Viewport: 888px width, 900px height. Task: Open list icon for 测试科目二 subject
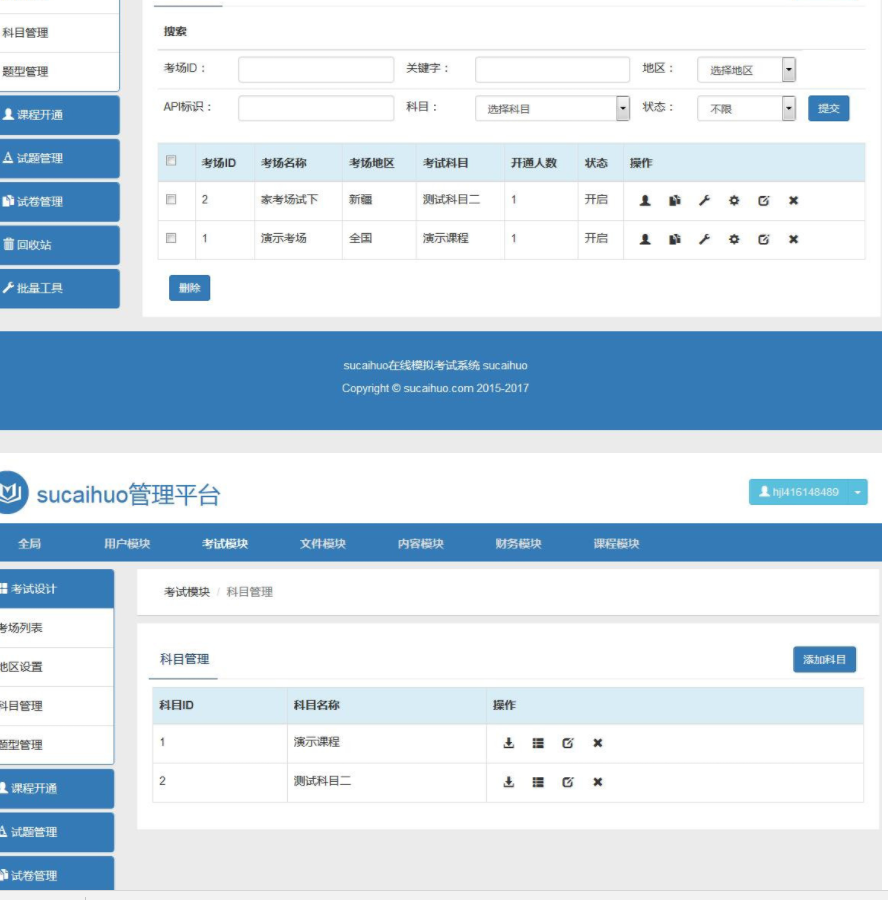point(538,782)
